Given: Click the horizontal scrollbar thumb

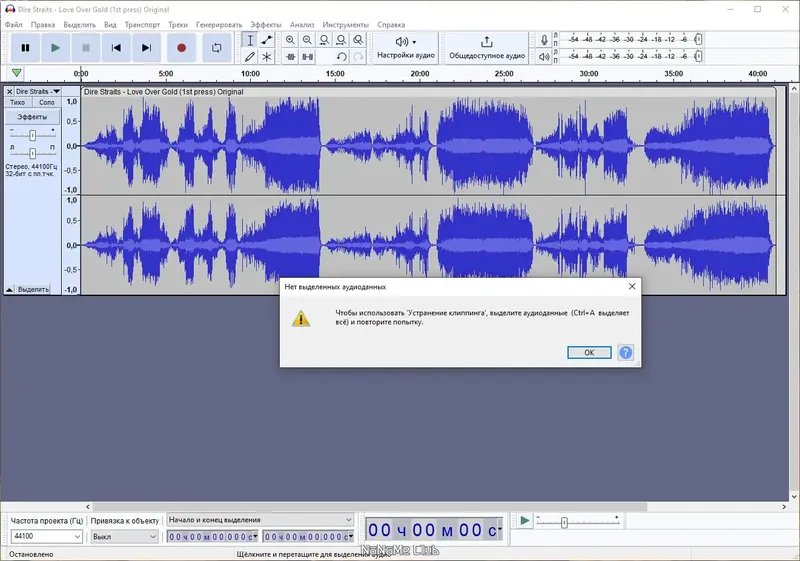Looking at the screenshot, I should [370, 507].
